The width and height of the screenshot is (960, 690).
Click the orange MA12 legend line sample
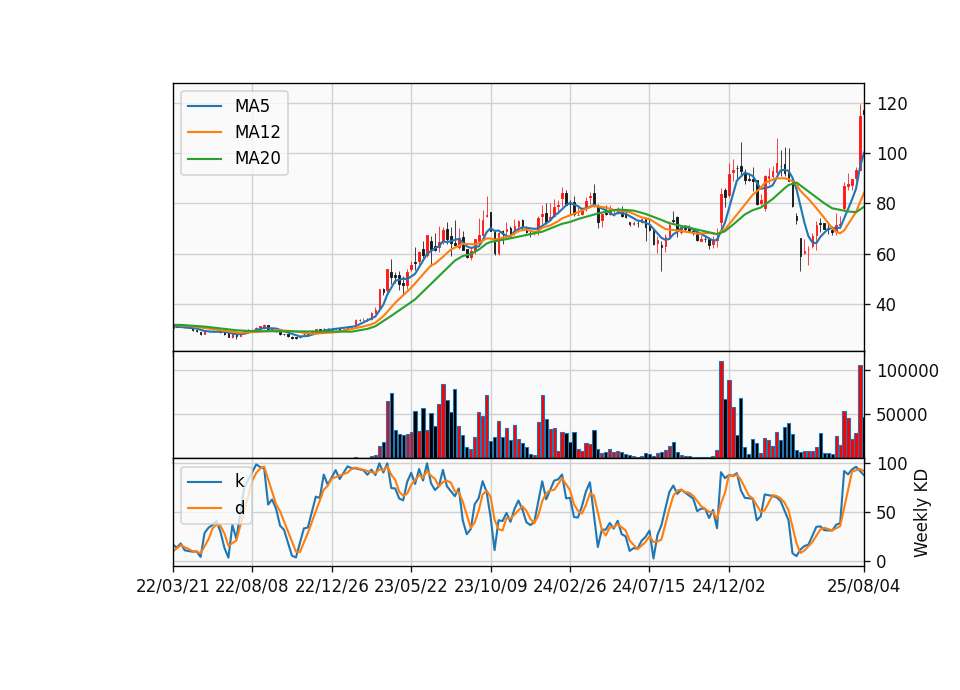[204, 132]
